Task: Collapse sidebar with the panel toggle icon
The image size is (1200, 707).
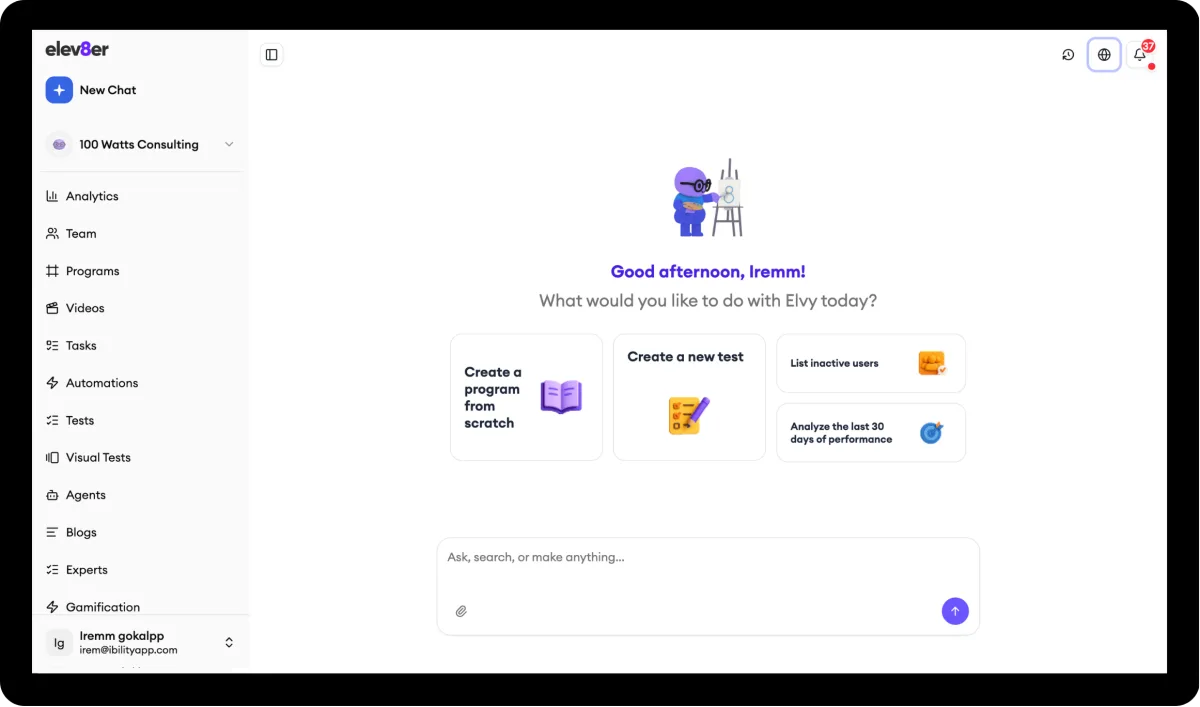Action: click(x=272, y=55)
